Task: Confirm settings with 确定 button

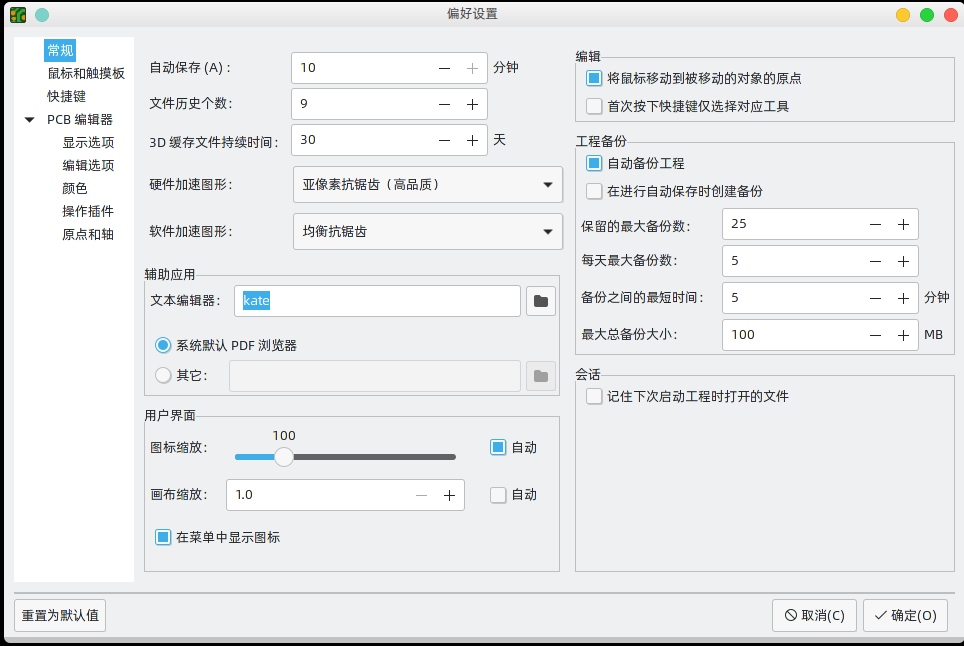Action: click(904, 615)
